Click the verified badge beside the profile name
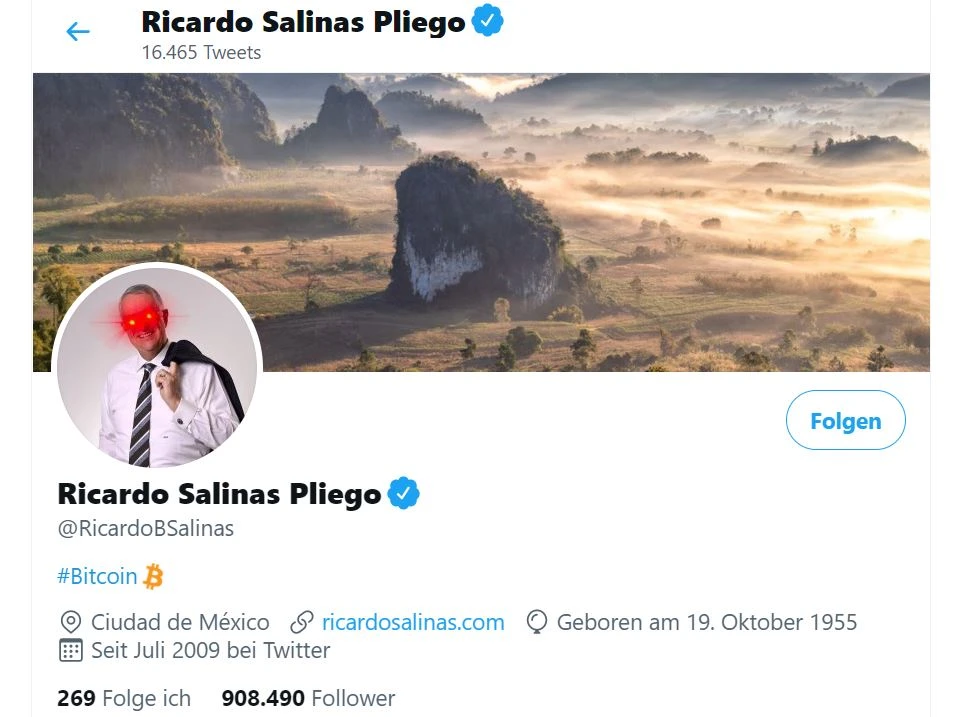Screen dimensions: 973x717 coord(403,493)
